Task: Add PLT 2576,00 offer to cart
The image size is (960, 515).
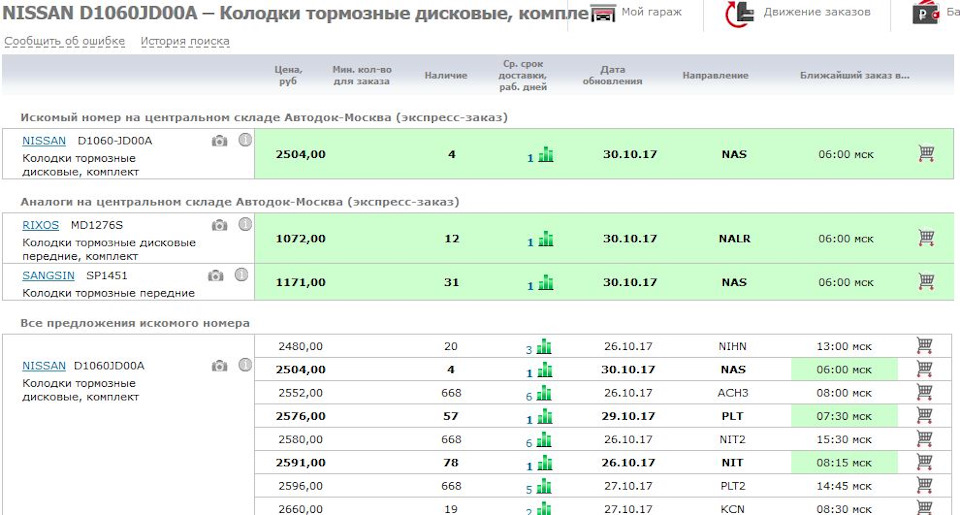Action: tap(924, 415)
